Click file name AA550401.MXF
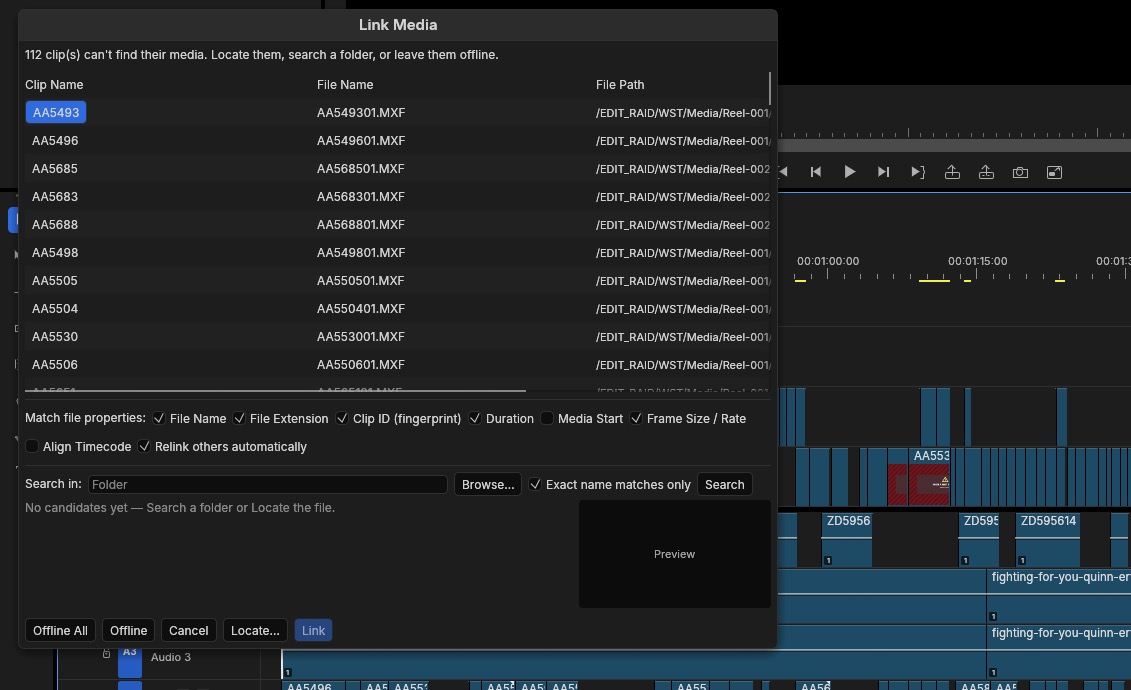 [361, 309]
